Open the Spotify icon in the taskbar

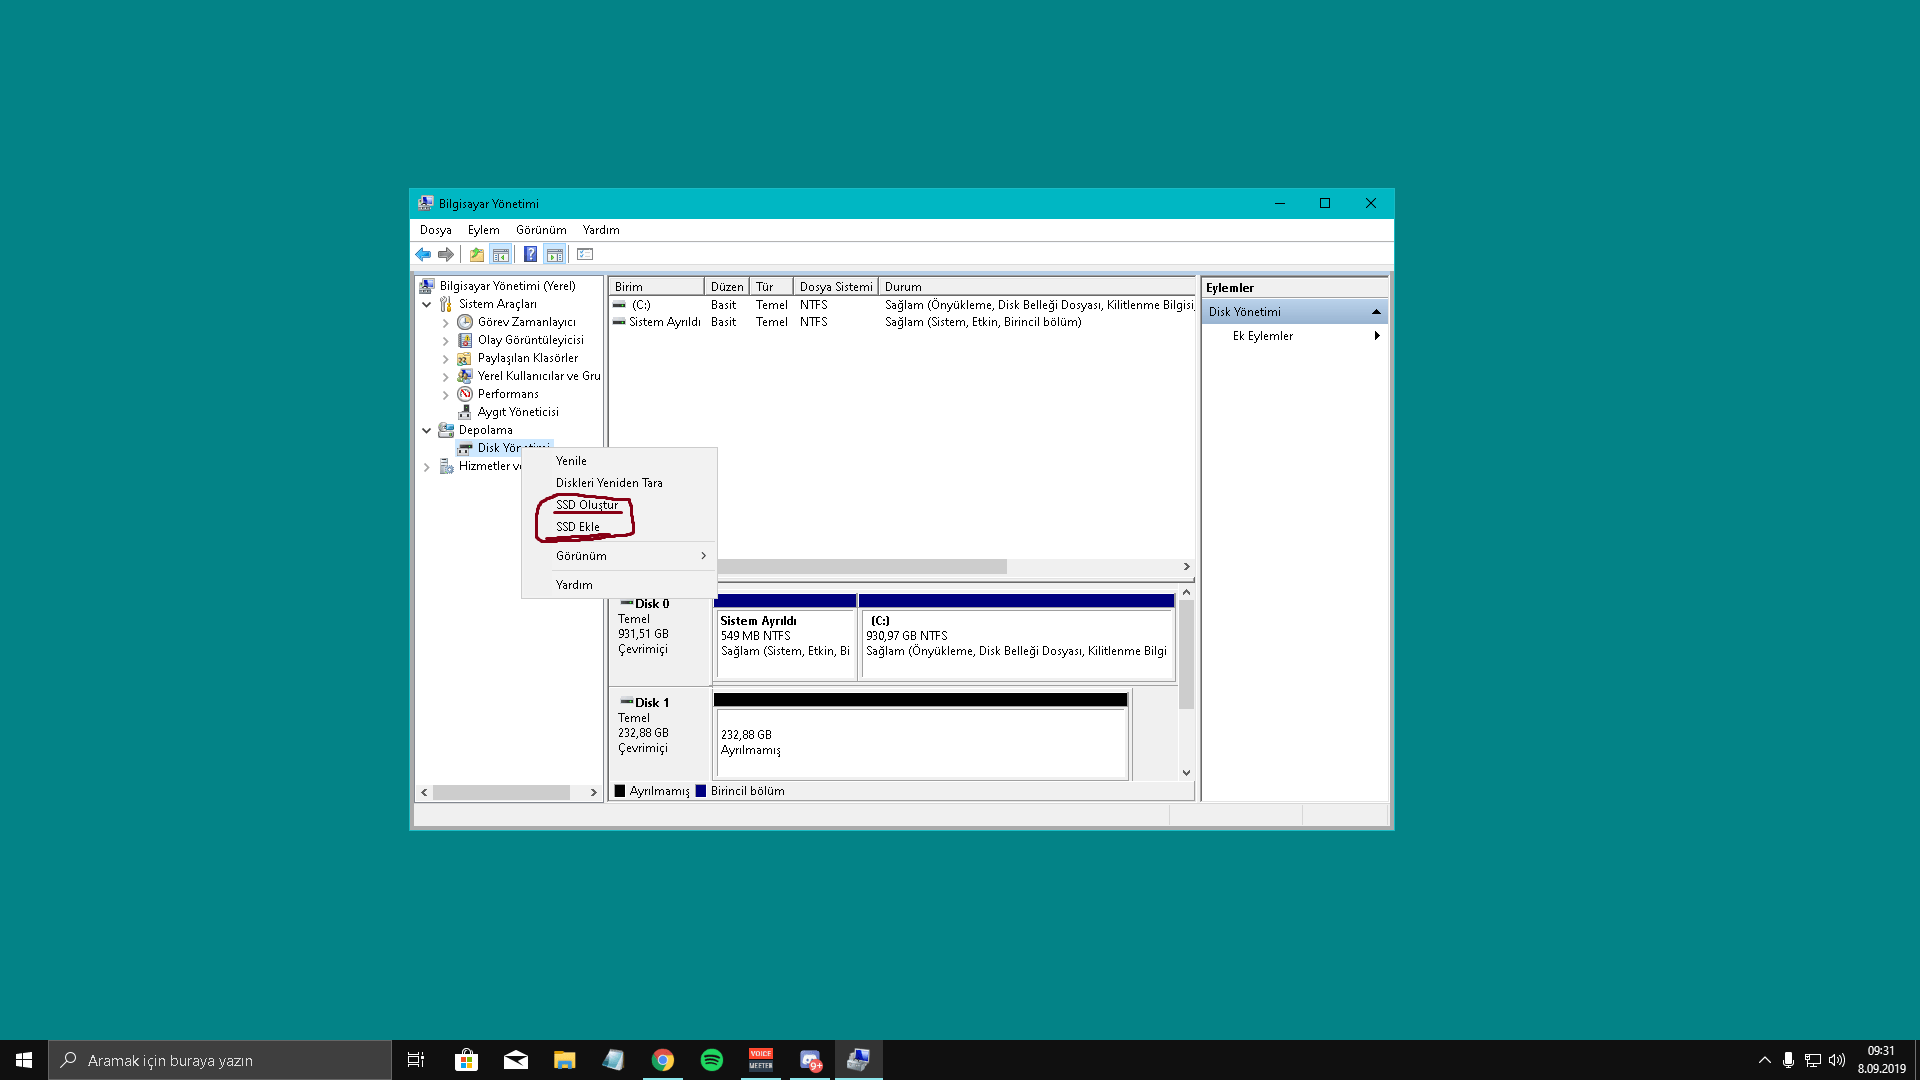click(712, 1060)
